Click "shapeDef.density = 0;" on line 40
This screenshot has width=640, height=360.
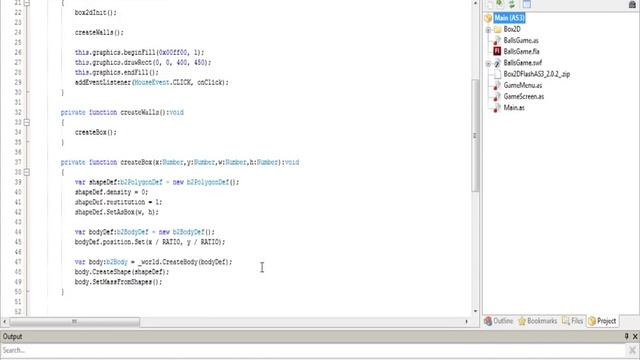click(x=111, y=192)
